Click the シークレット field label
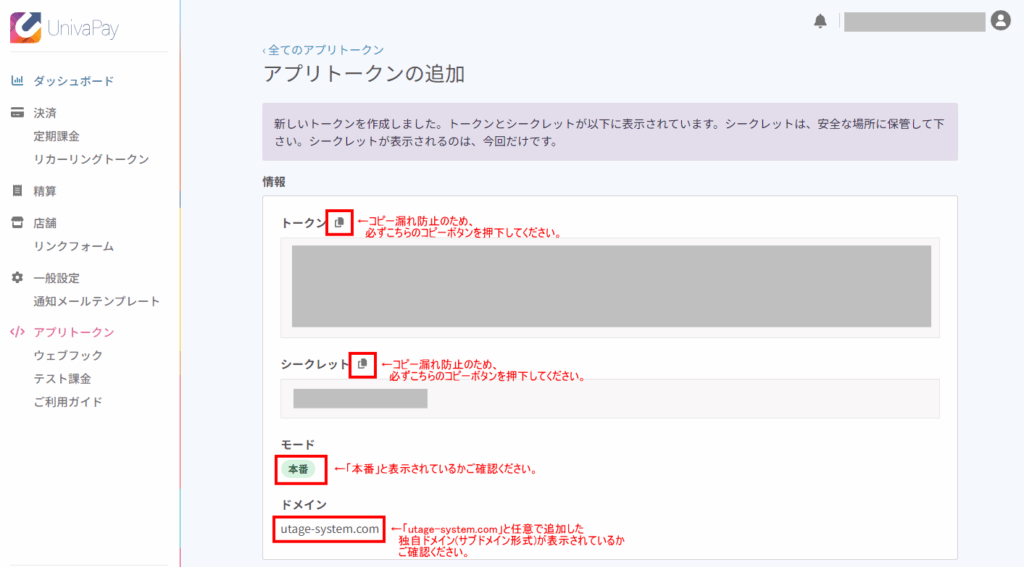This screenshot has width=1024, height=567. pyautogui.click(x=315, y=364)
